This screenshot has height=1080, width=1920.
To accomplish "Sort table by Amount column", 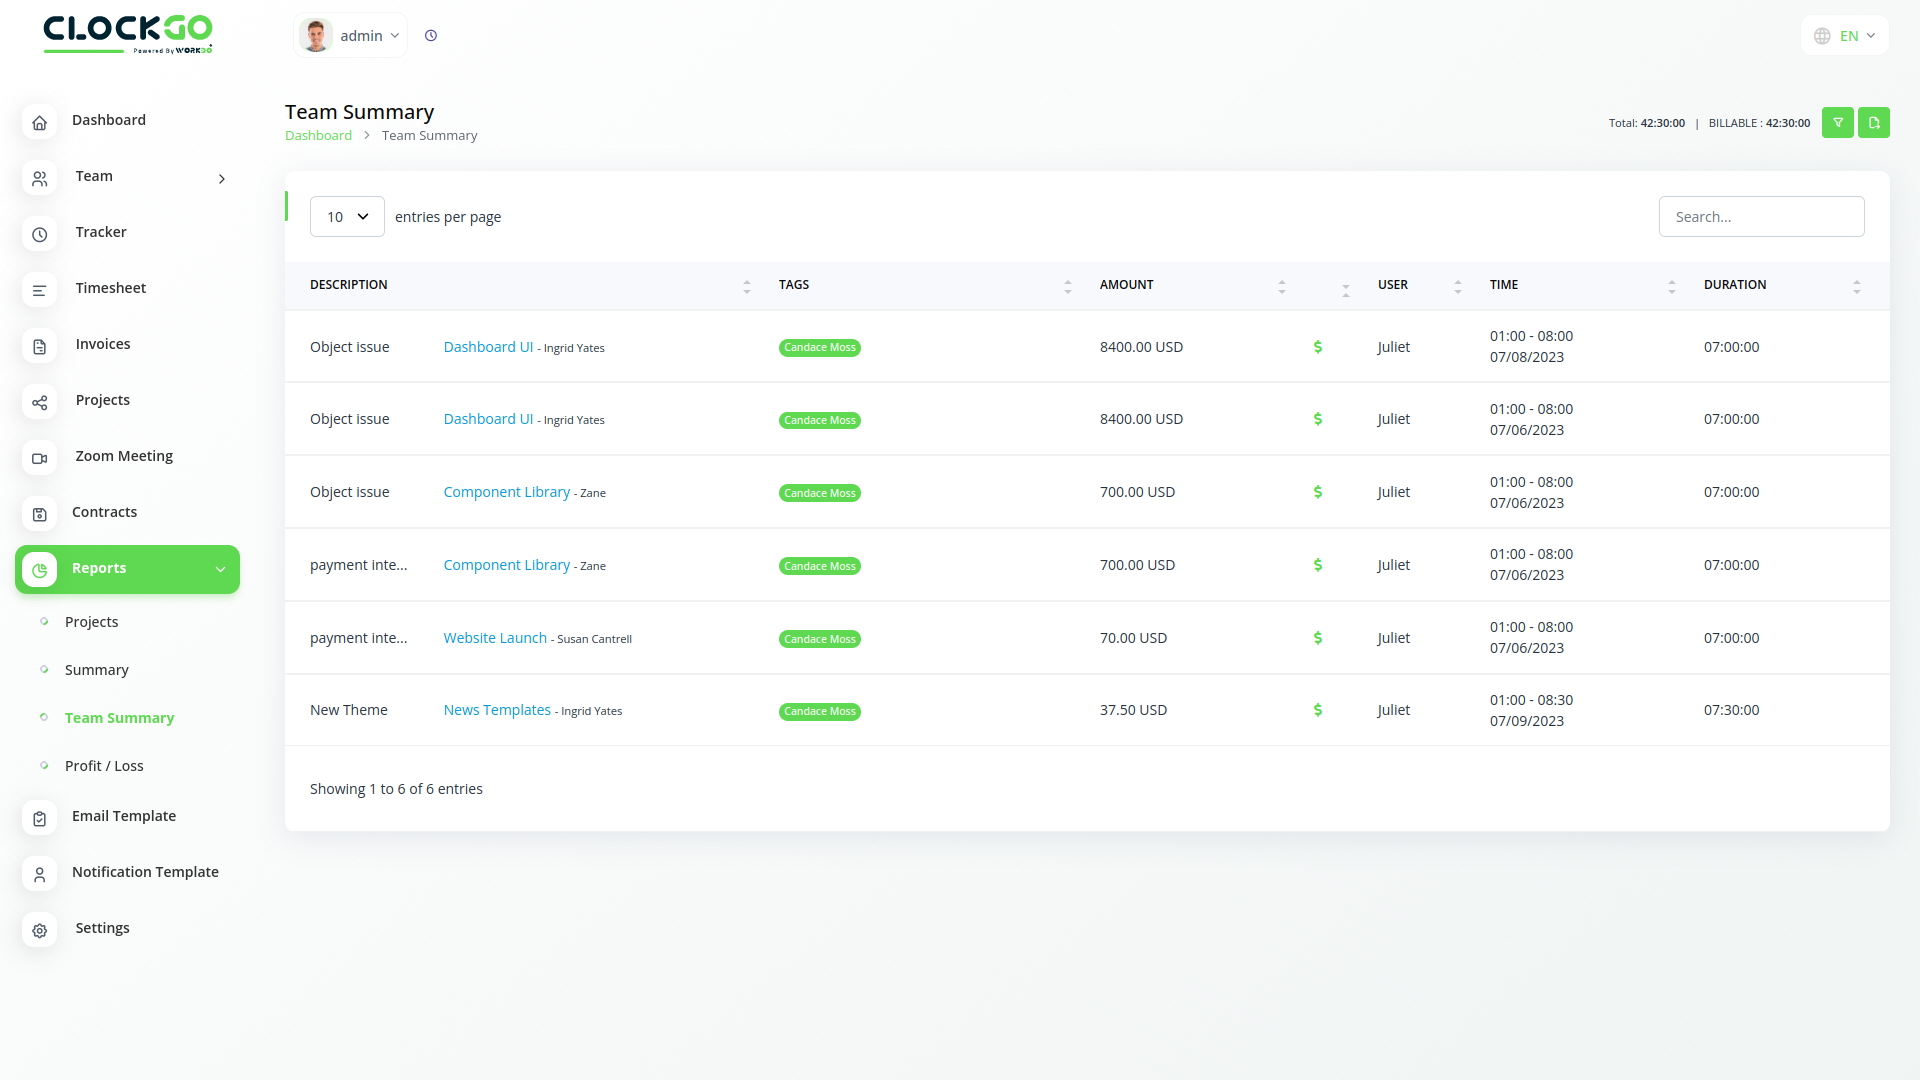I will point(1127,285).
